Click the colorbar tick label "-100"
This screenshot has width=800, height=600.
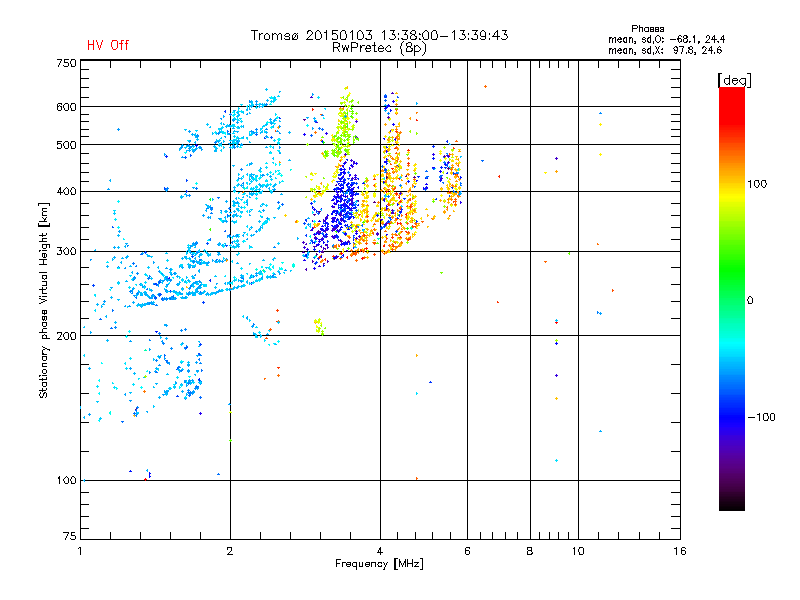click(761, 417)
